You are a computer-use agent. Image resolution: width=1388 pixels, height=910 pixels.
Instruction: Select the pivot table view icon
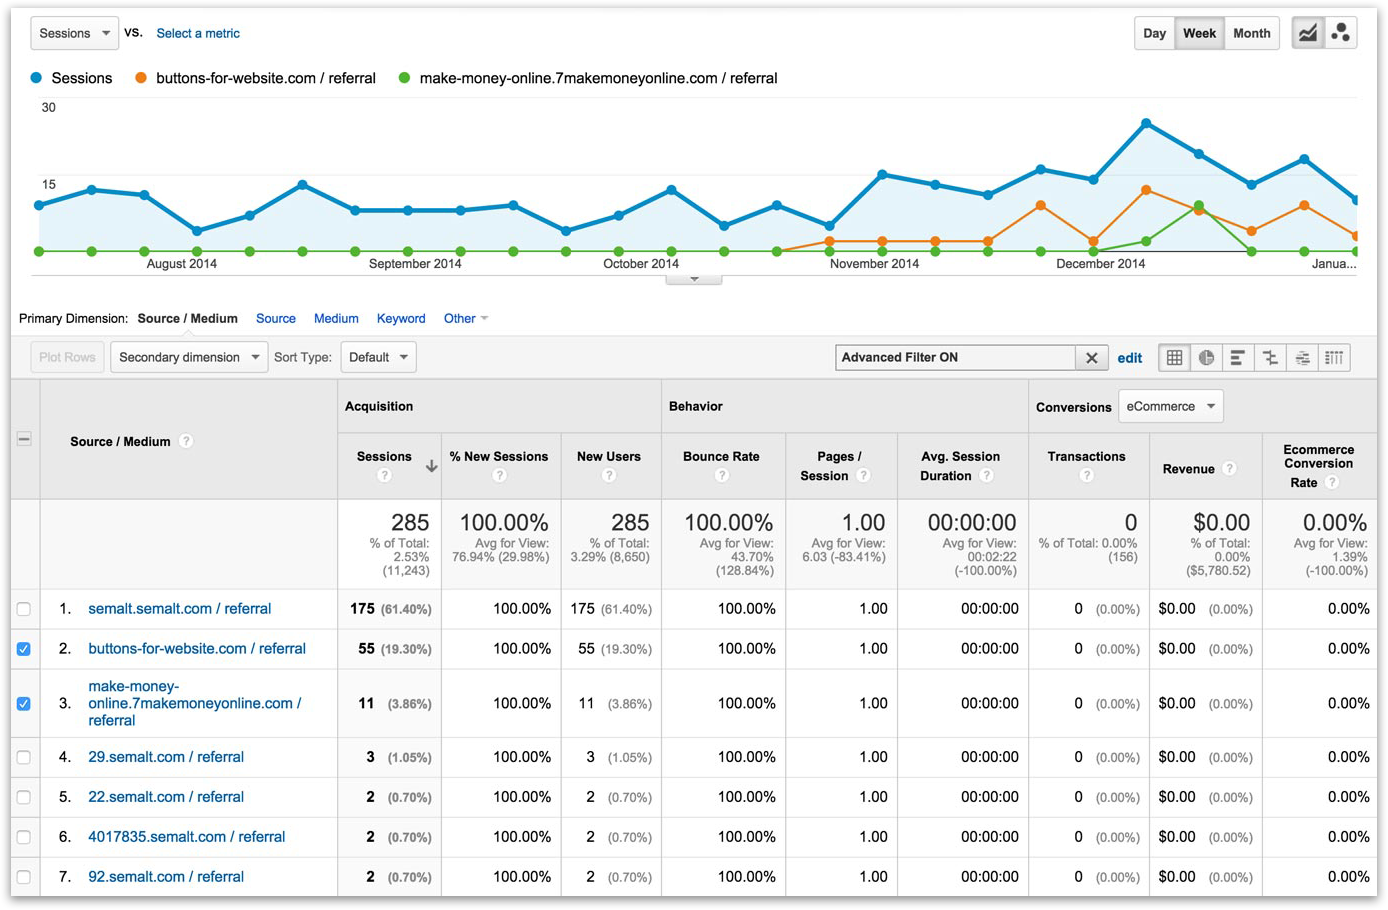point(1334,357)
